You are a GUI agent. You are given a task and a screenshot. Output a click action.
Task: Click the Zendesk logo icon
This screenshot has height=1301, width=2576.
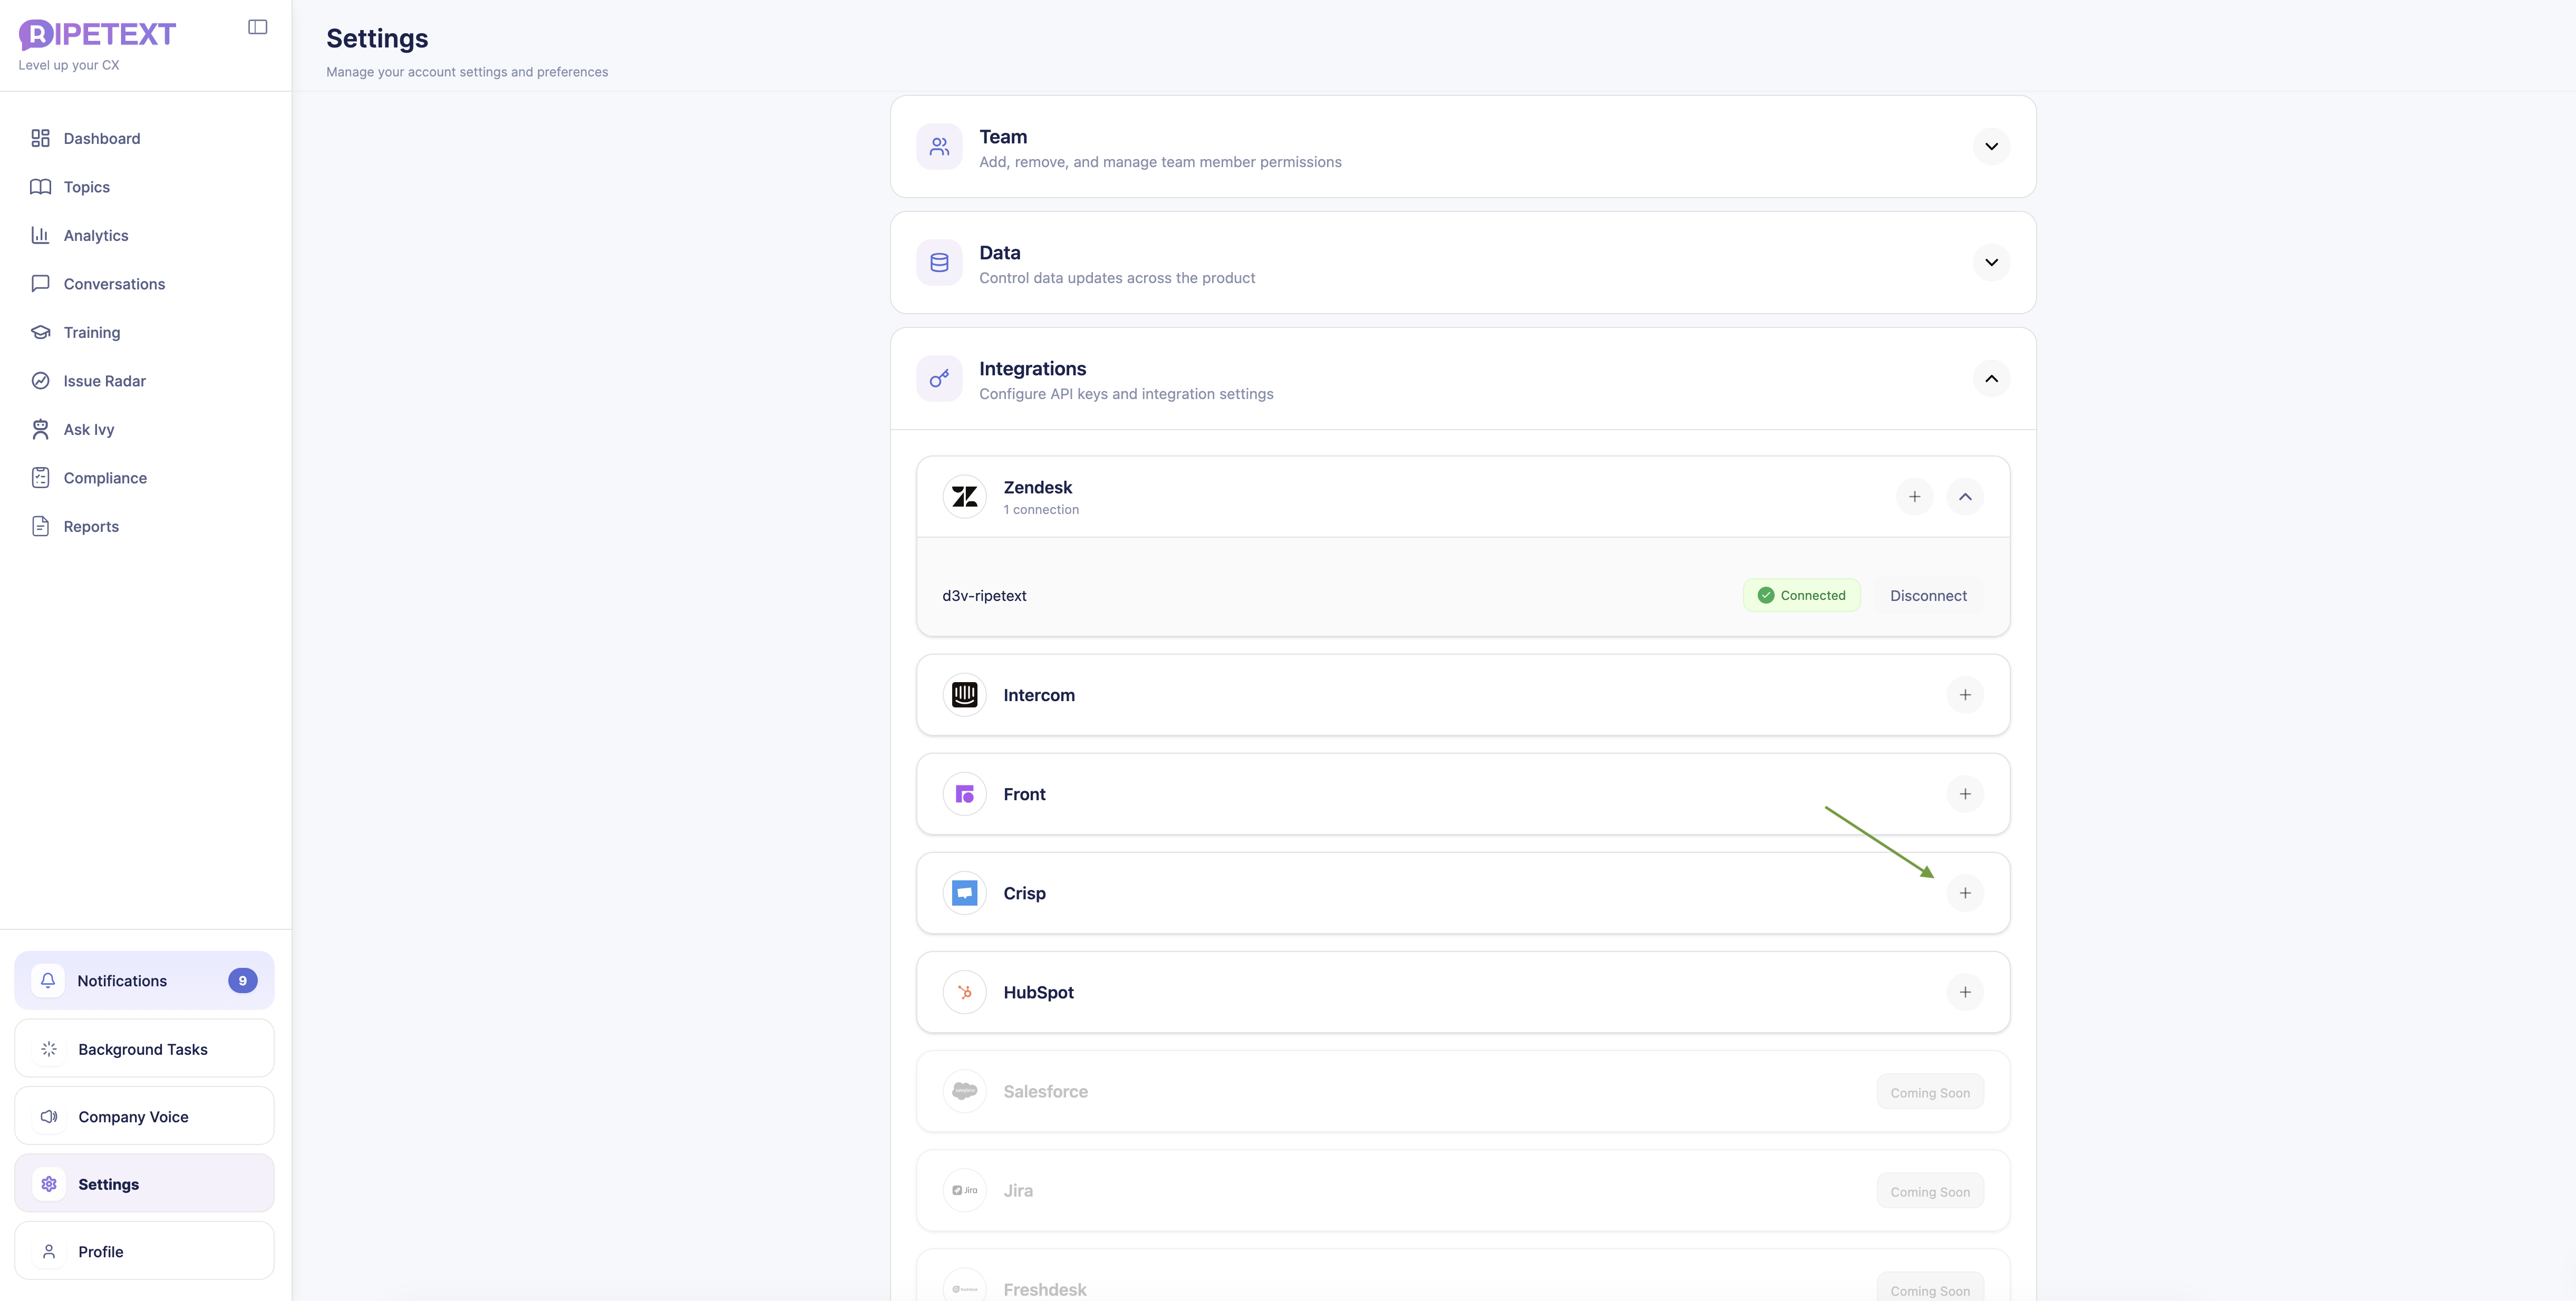965,497
